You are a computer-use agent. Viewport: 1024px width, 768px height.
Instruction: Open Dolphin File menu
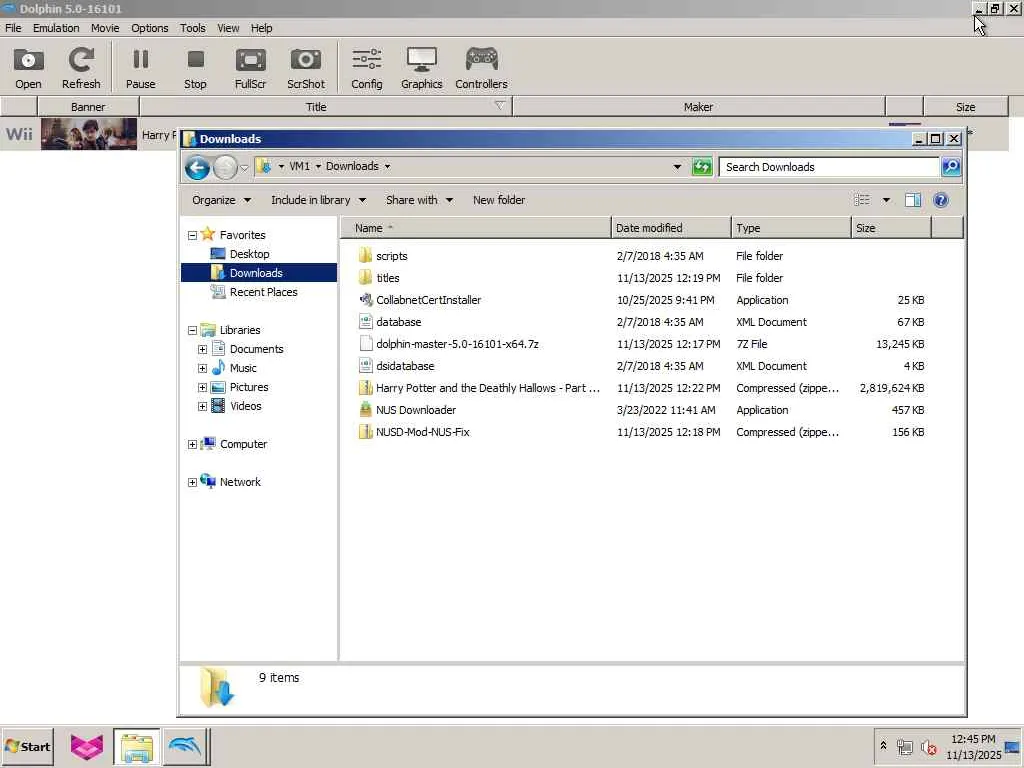click(x=13, y=28)
